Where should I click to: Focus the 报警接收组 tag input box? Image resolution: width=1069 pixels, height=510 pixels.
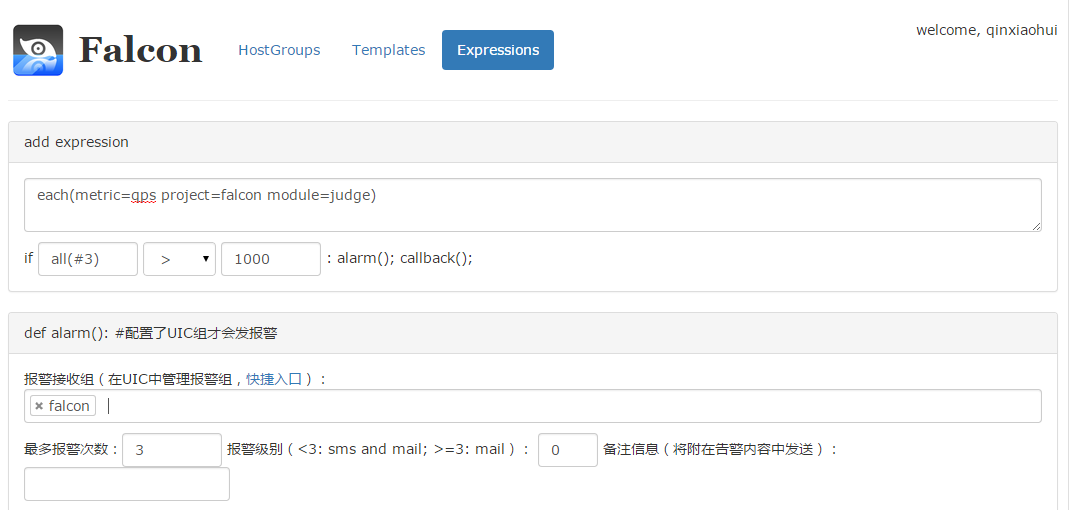[x=570, y=406]
